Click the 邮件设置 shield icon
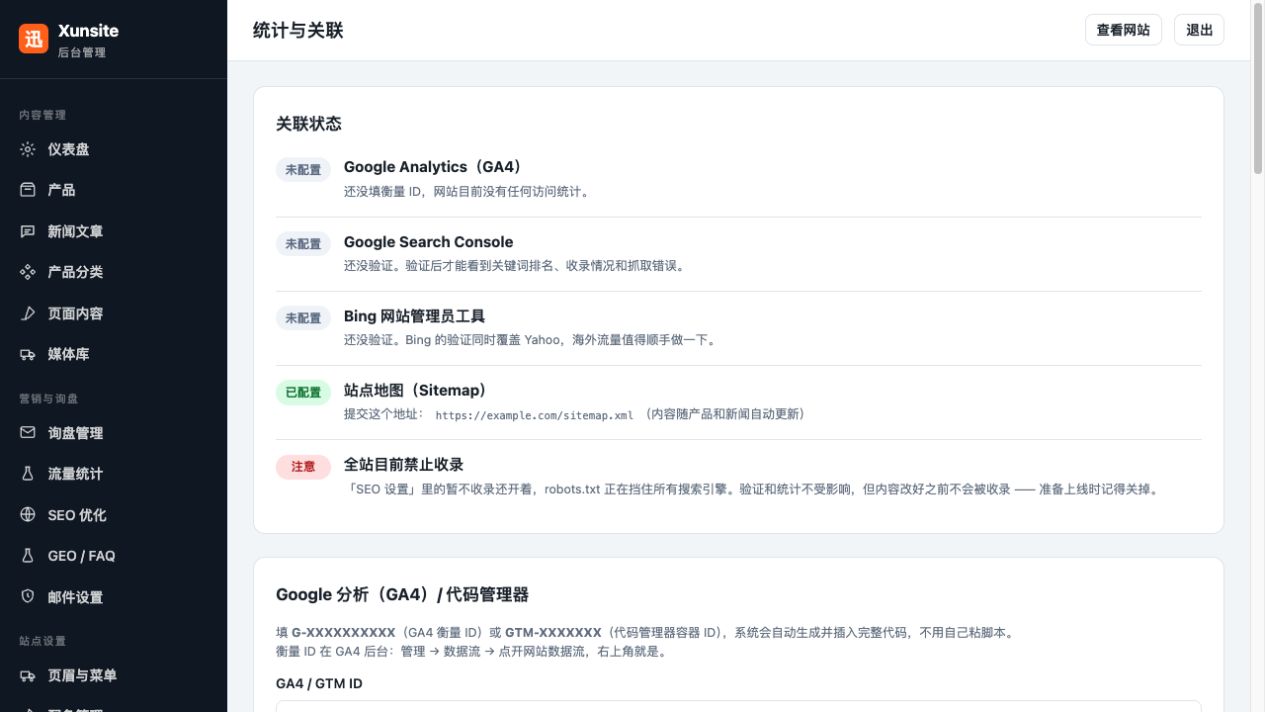The width and height of the screenshot is (1265, 712). click(28, 597)
